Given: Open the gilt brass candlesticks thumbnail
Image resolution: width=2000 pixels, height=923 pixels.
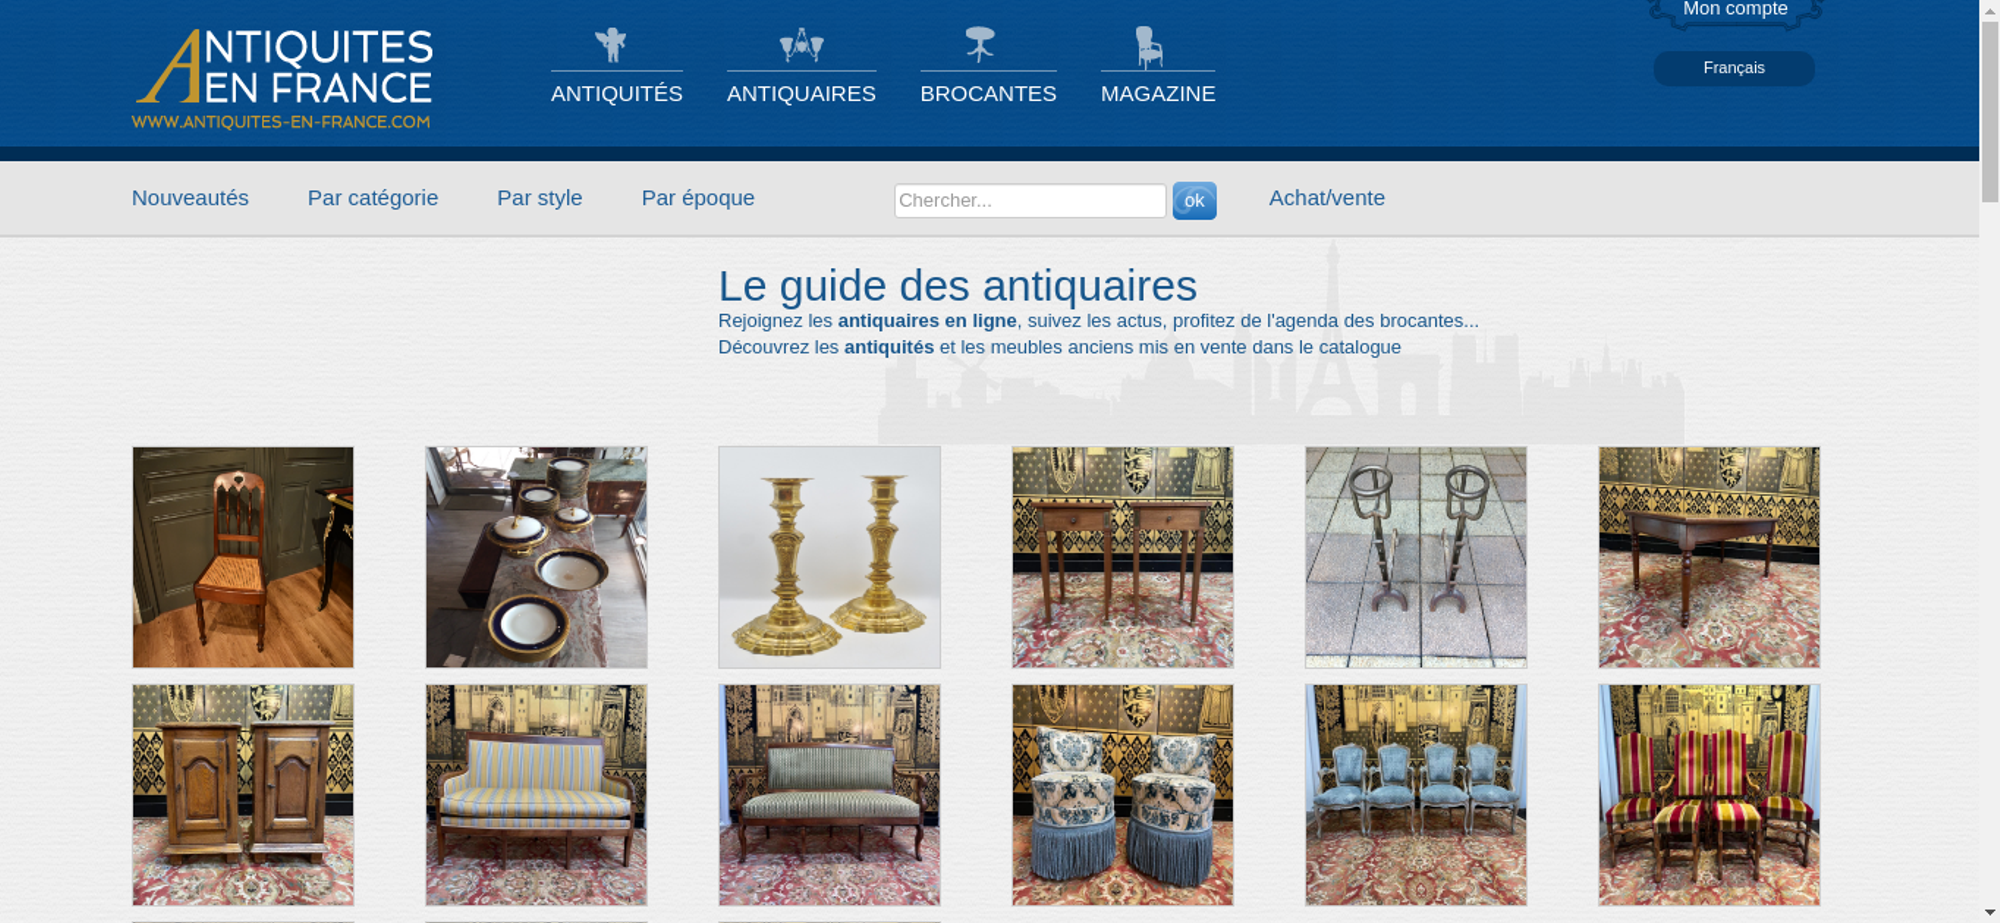Looking at the screenshot, I should point(829,557).
